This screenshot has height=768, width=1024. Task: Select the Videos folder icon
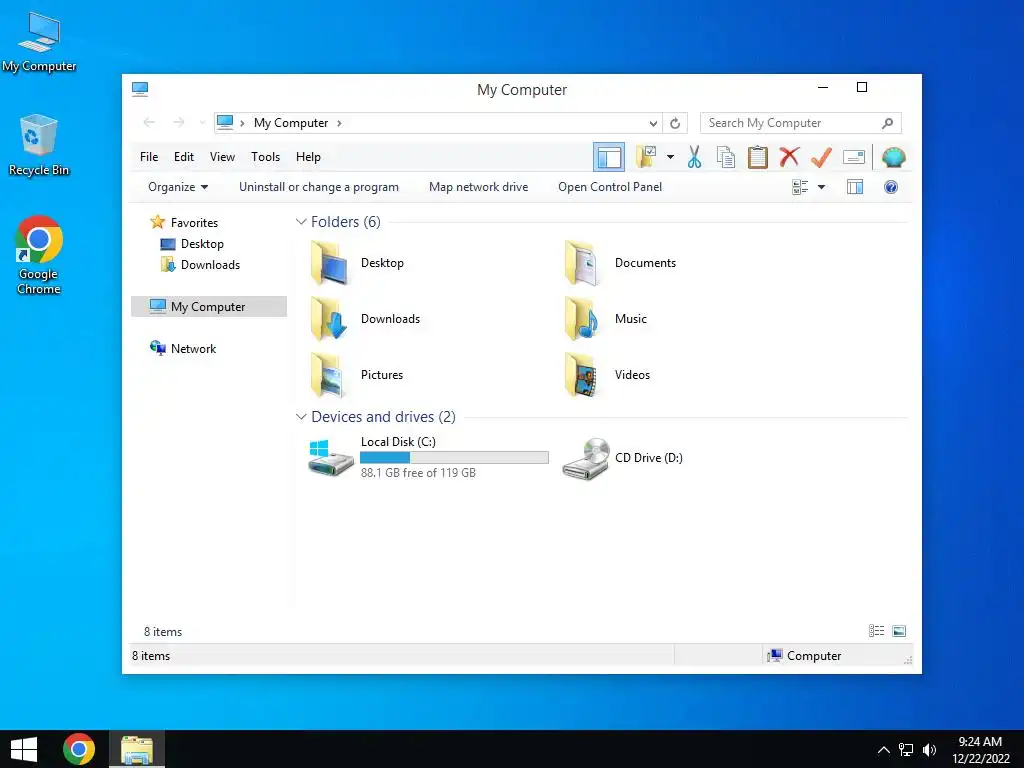582,375
